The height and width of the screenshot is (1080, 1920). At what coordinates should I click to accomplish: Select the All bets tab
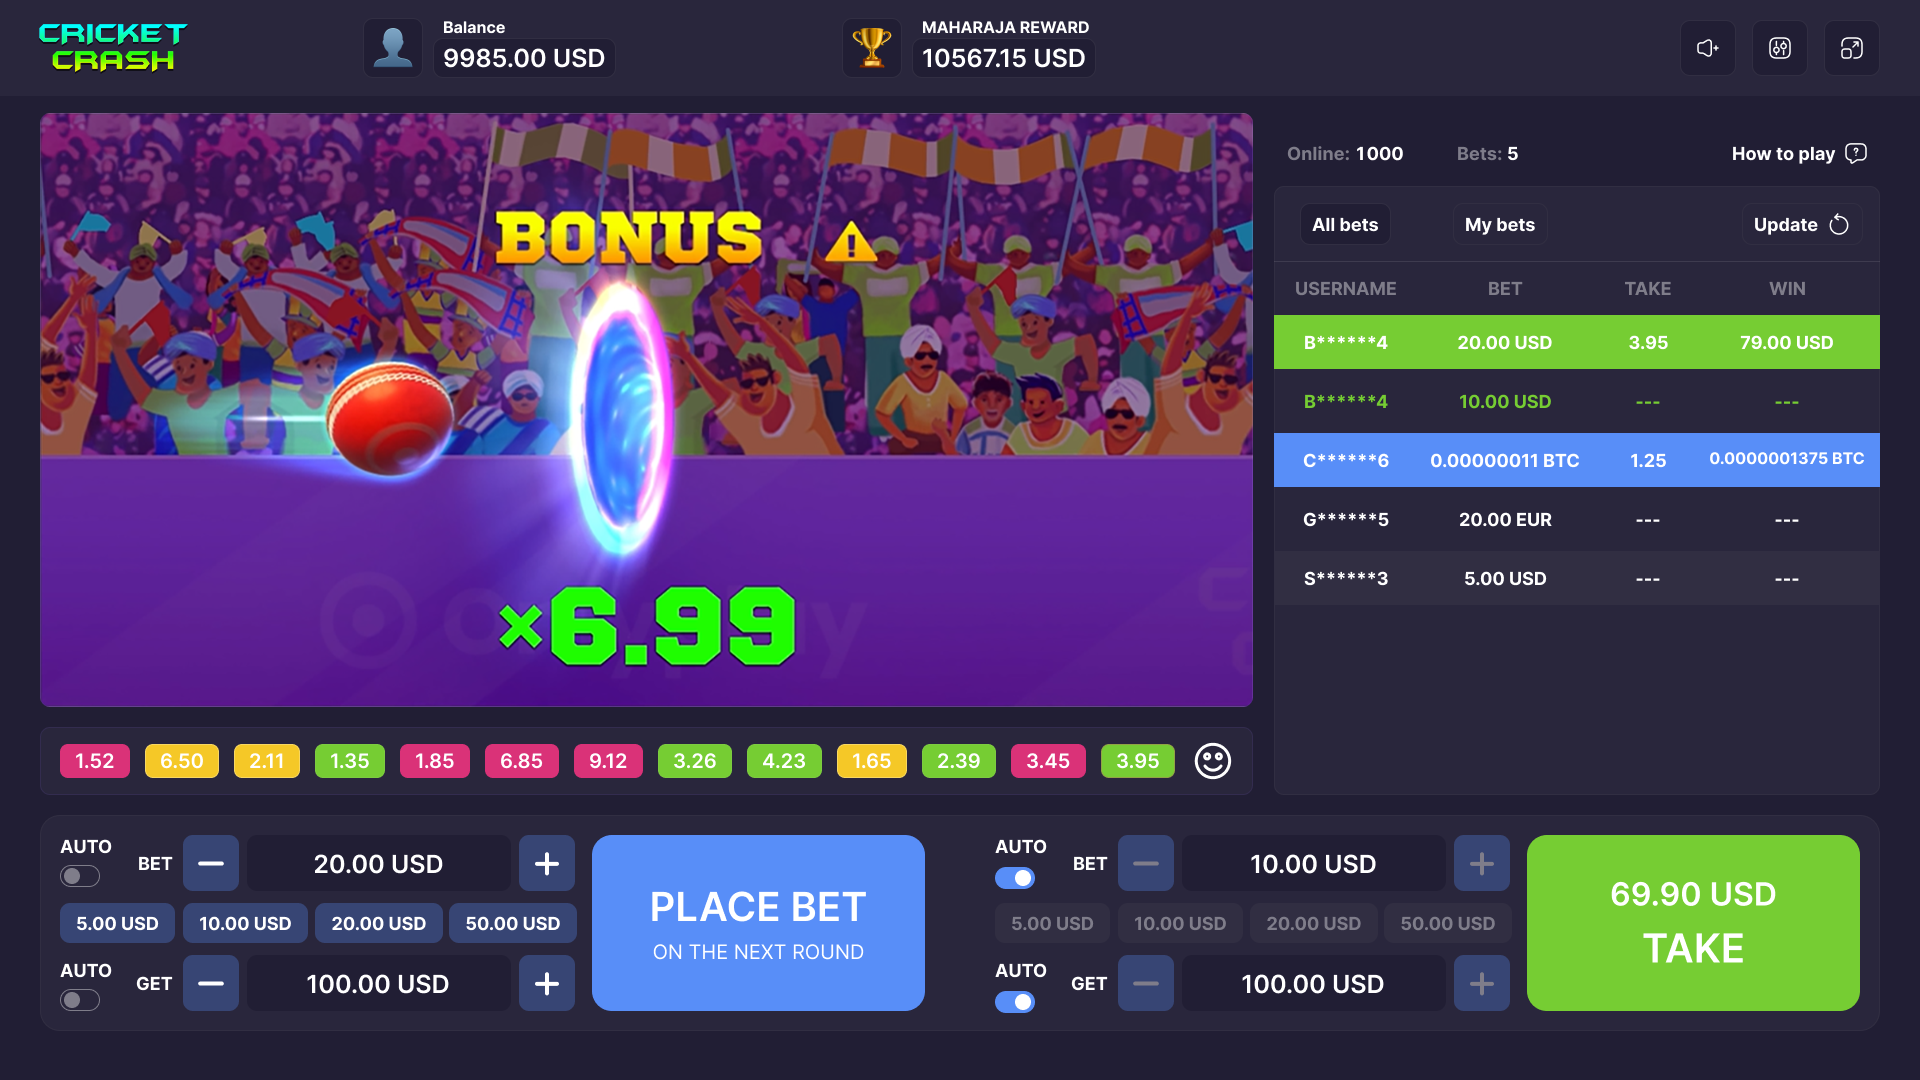[1345, 225]
